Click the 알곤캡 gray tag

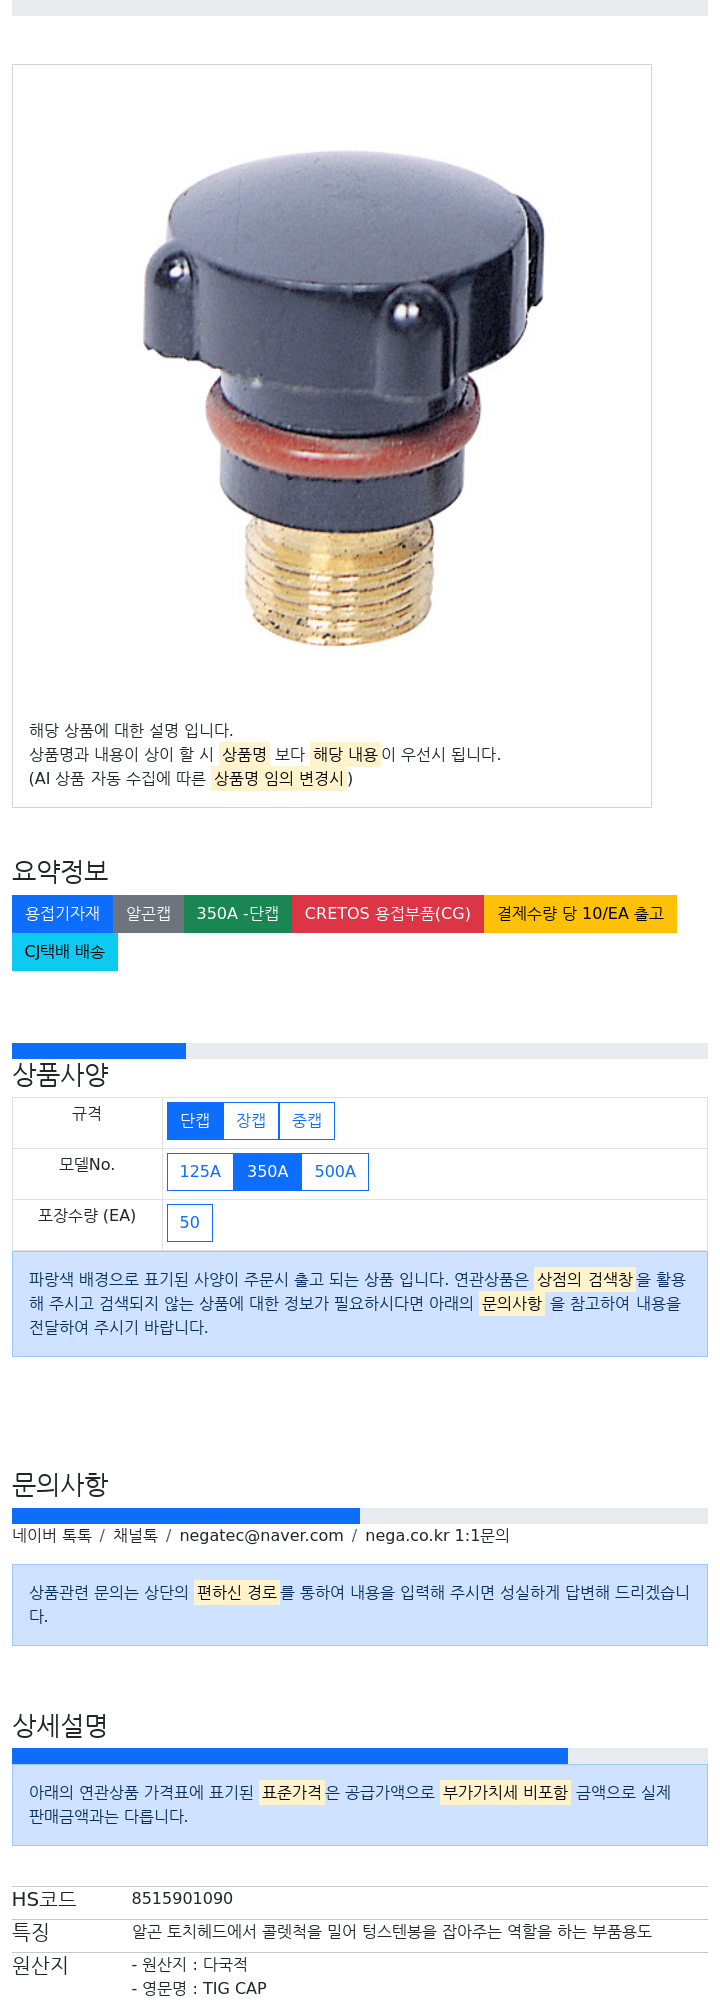149,914
